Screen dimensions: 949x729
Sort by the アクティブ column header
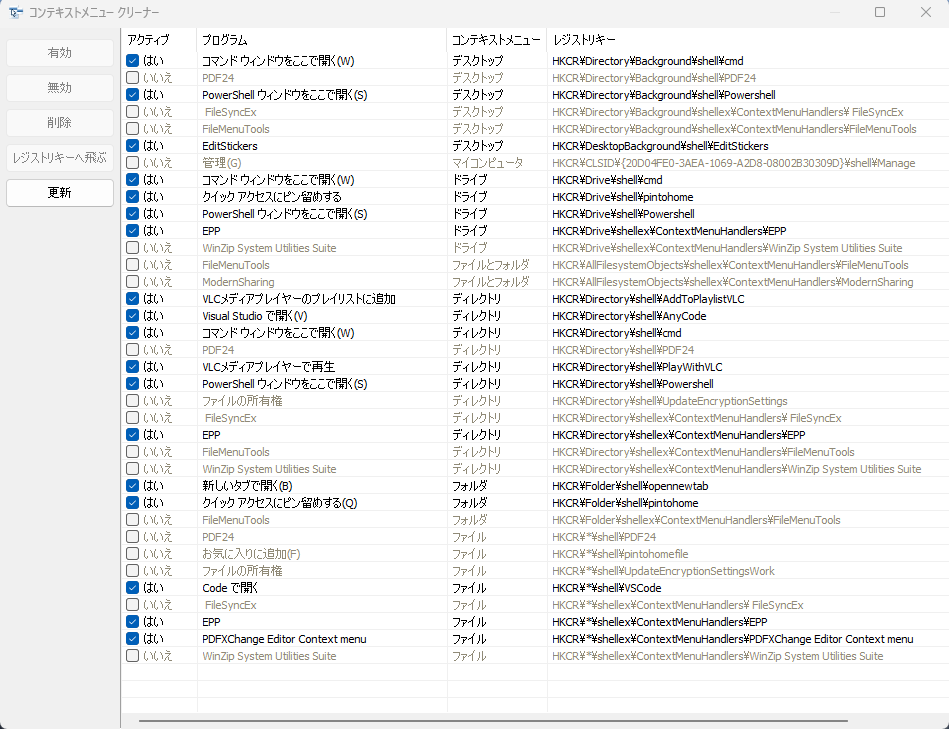click(x=159, y=40)
